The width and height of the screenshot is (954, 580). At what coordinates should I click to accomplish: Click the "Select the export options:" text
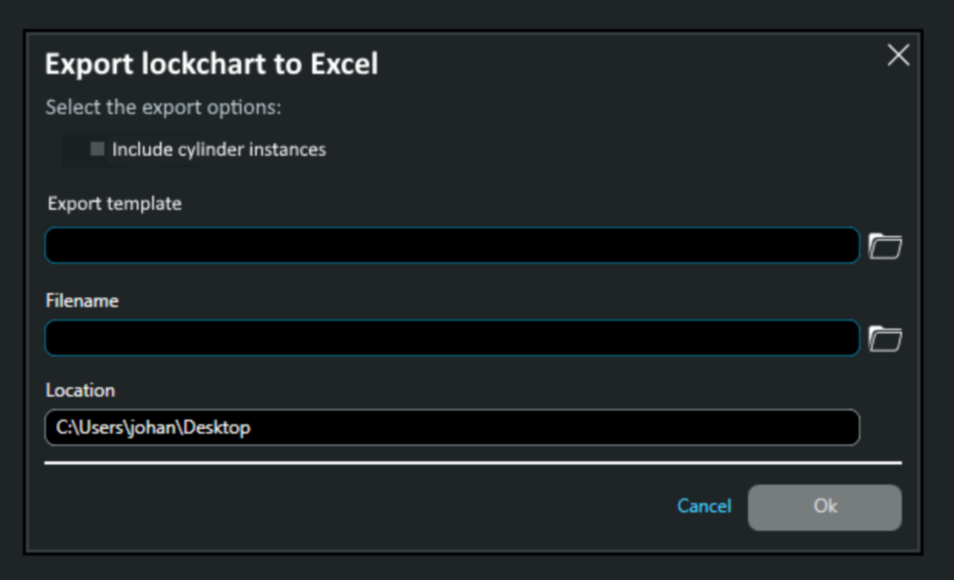pos(164,107)
